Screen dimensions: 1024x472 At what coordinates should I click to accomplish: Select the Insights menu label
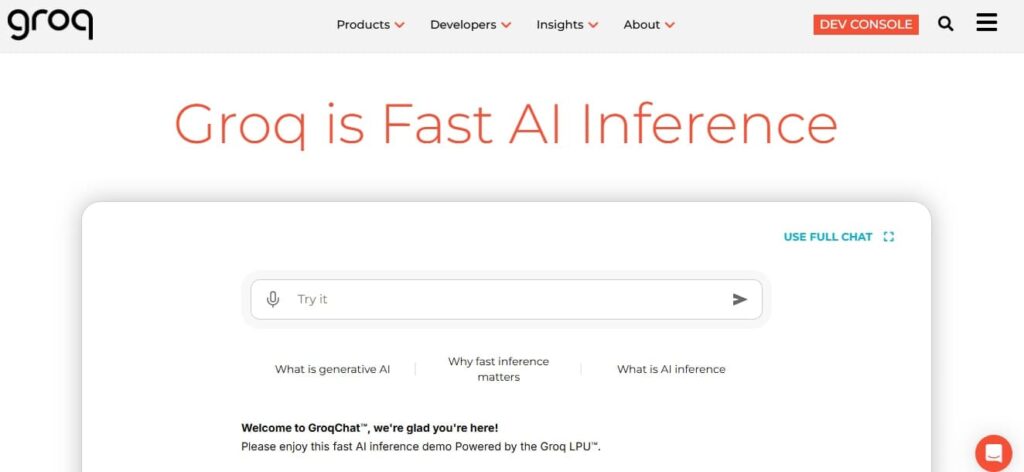[x=559, y=25]
